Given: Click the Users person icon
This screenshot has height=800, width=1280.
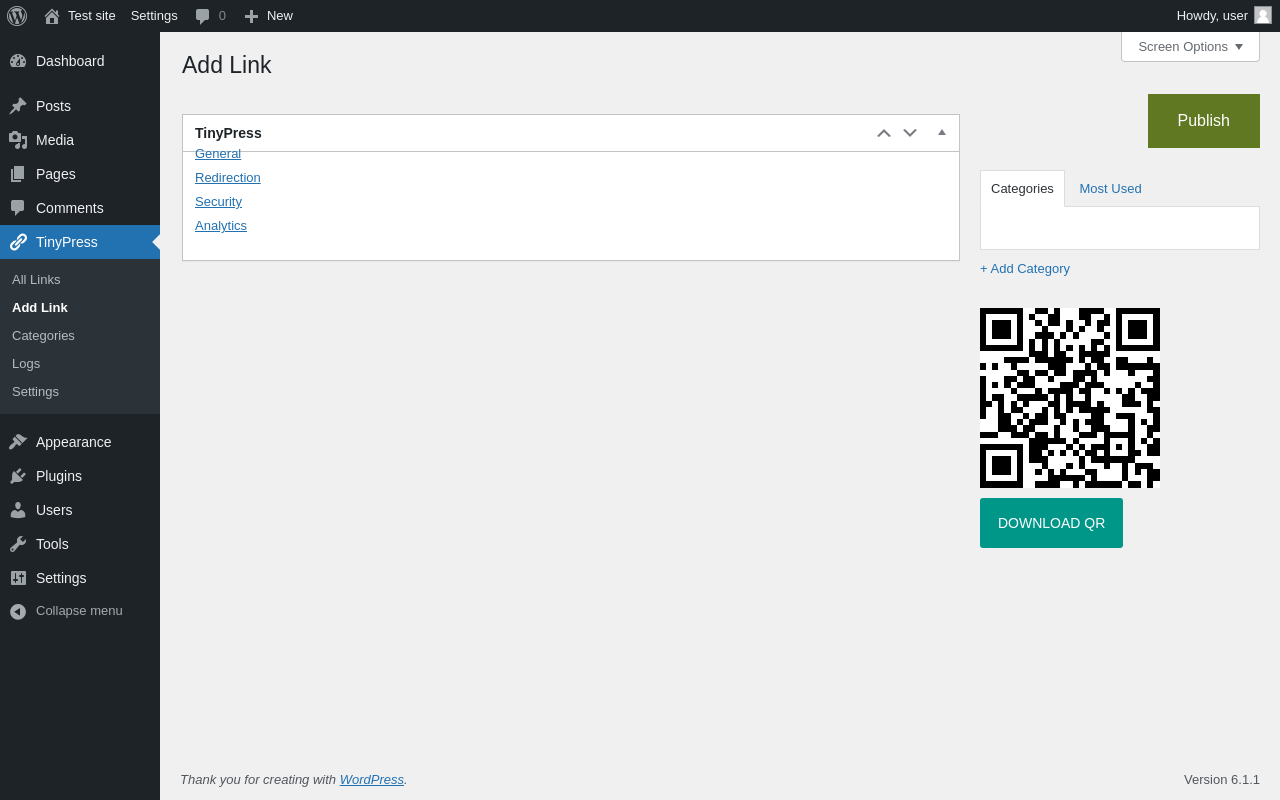Looking at the screenshot, I should click(x=18, y=510).
